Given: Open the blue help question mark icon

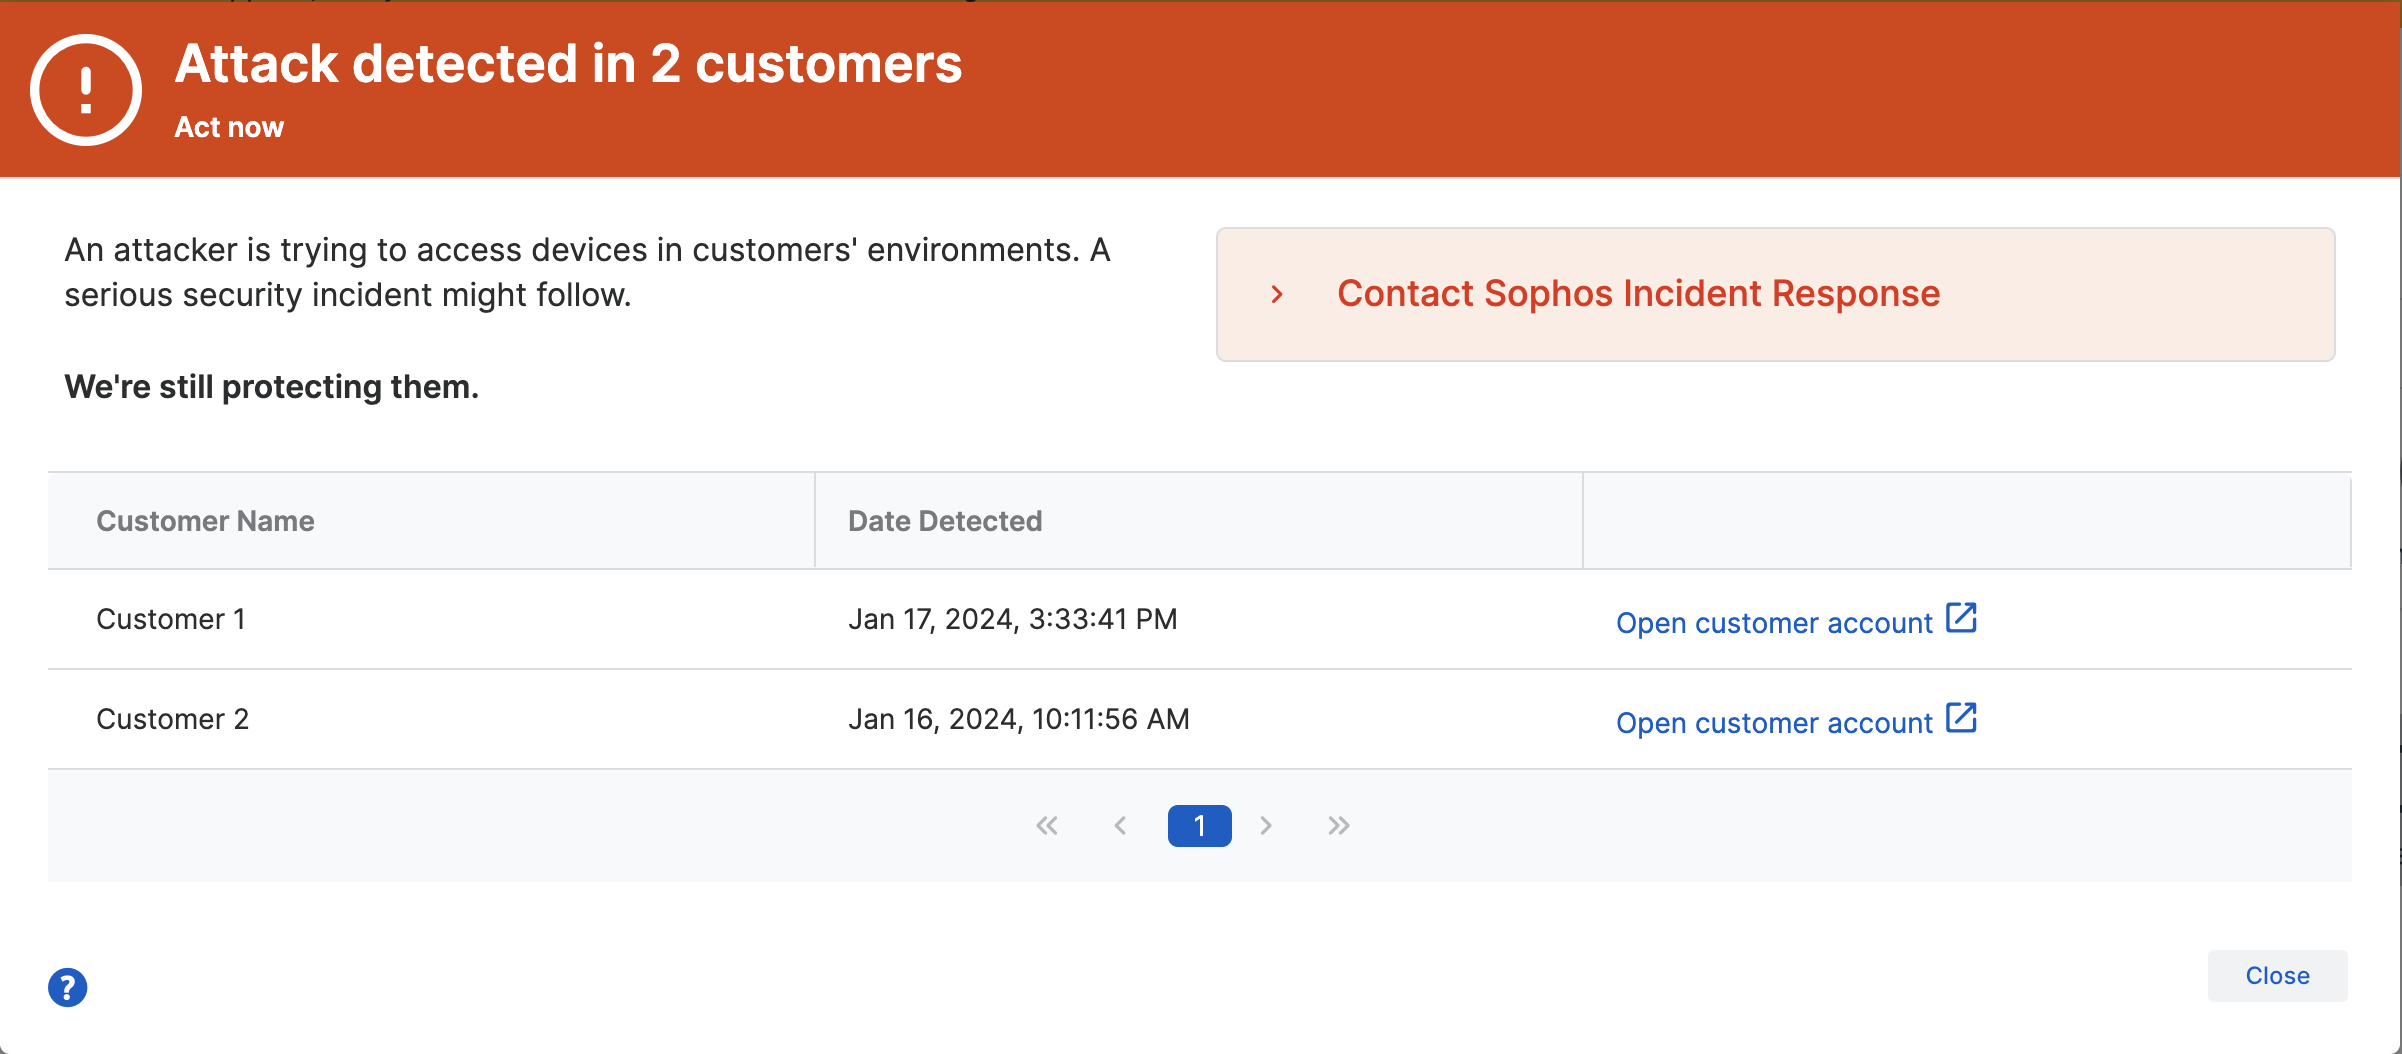Looking at the screenshot, I should (68, 988).
